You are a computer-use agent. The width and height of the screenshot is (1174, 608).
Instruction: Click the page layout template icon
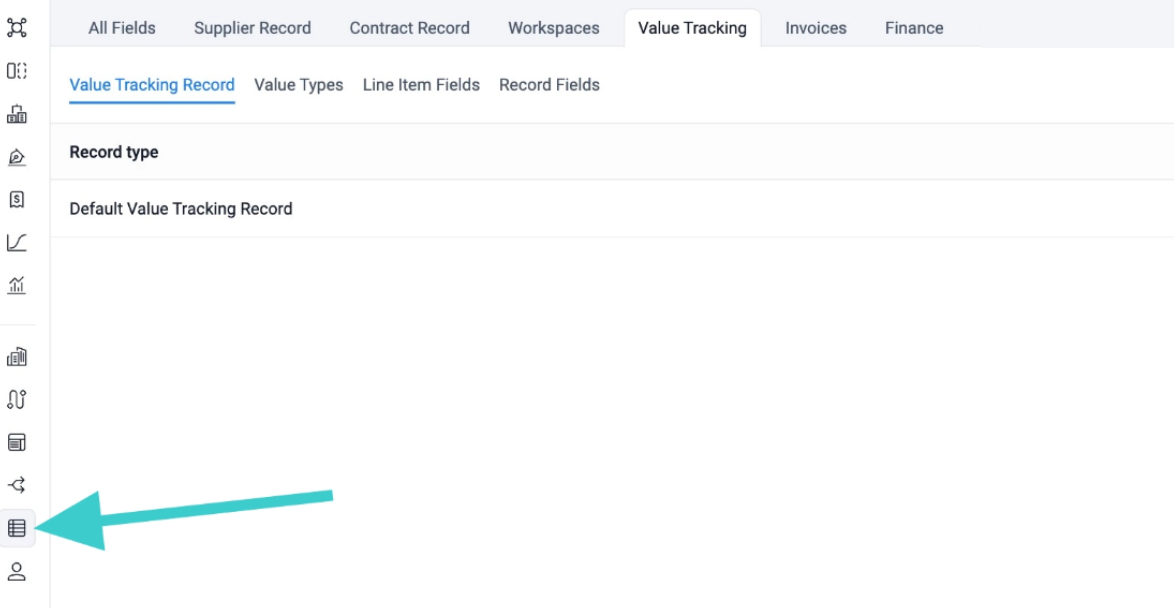[x=17, y=442]
